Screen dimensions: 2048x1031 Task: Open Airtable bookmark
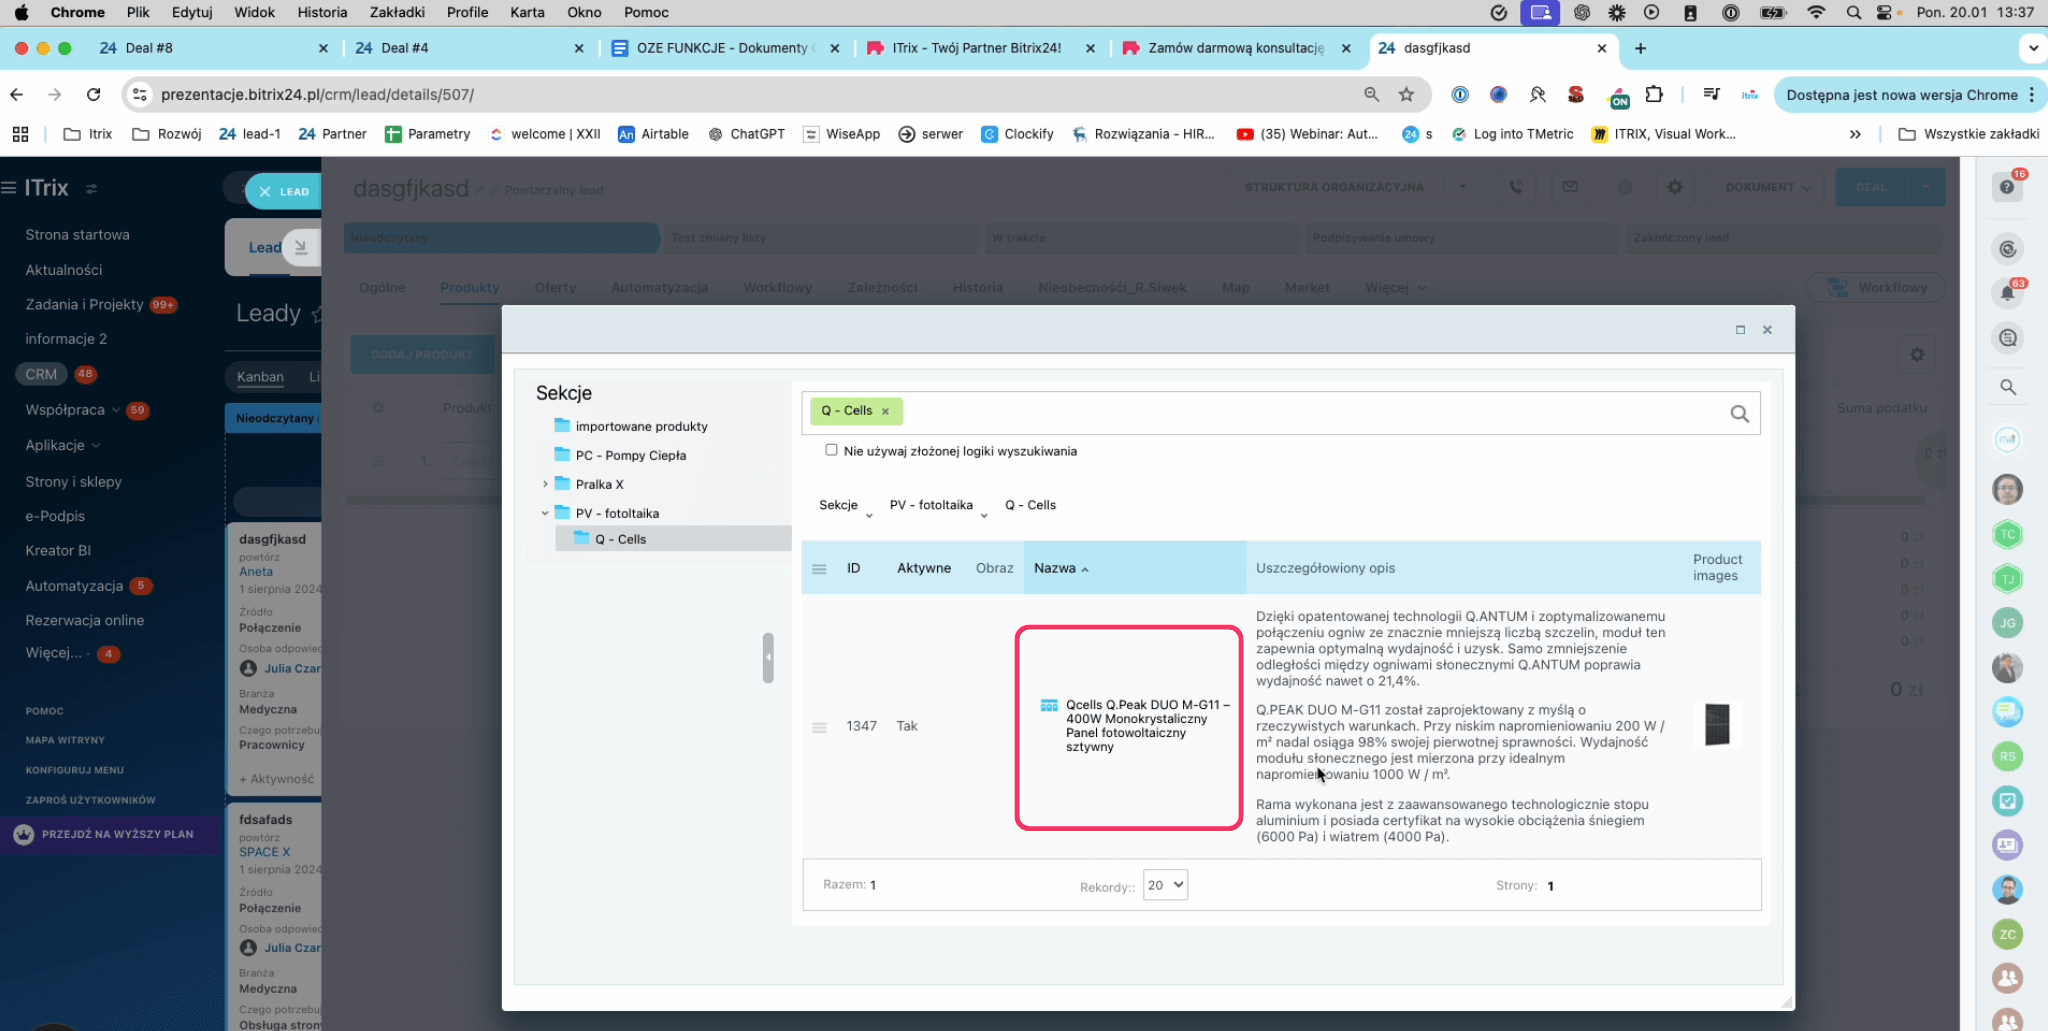click(653, 134)
